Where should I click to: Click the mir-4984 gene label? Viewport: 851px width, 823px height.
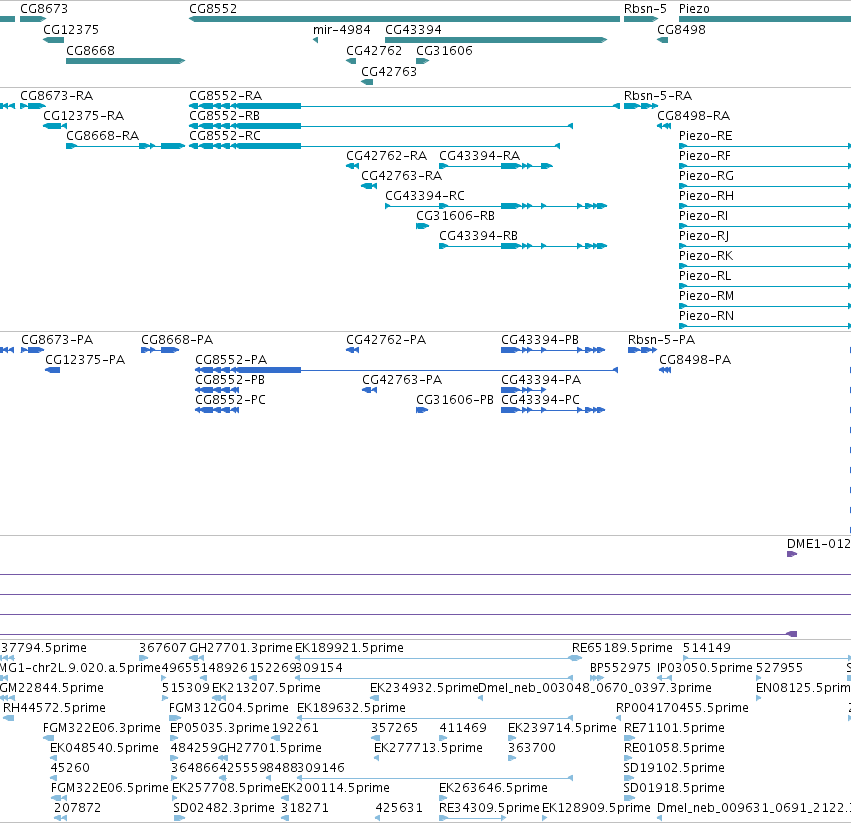[341, 30]
